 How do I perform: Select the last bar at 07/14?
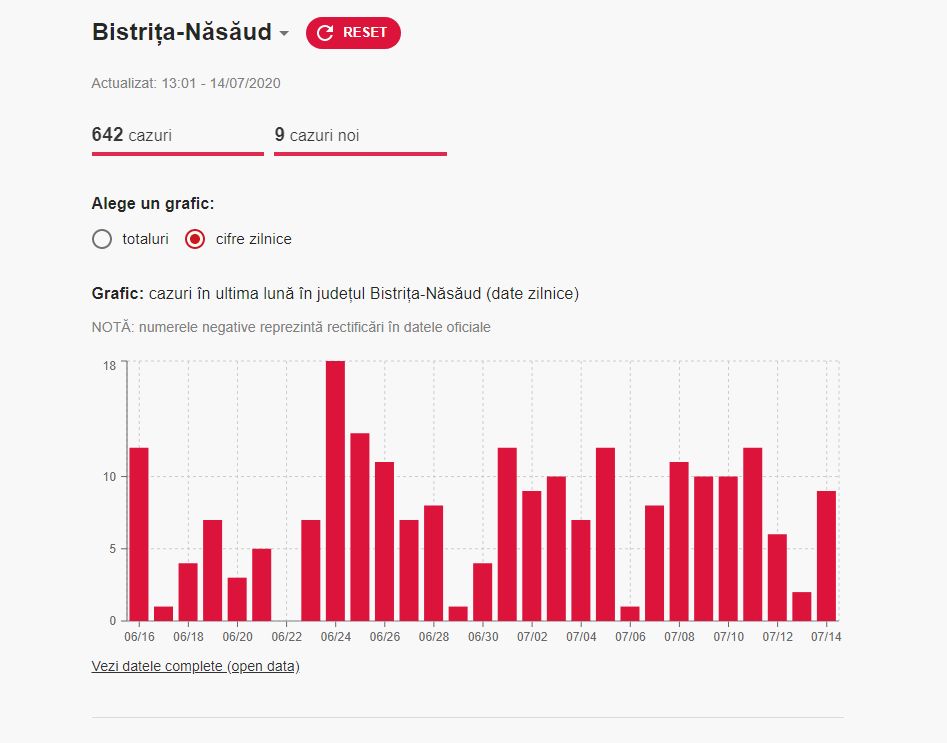(826, 556)
